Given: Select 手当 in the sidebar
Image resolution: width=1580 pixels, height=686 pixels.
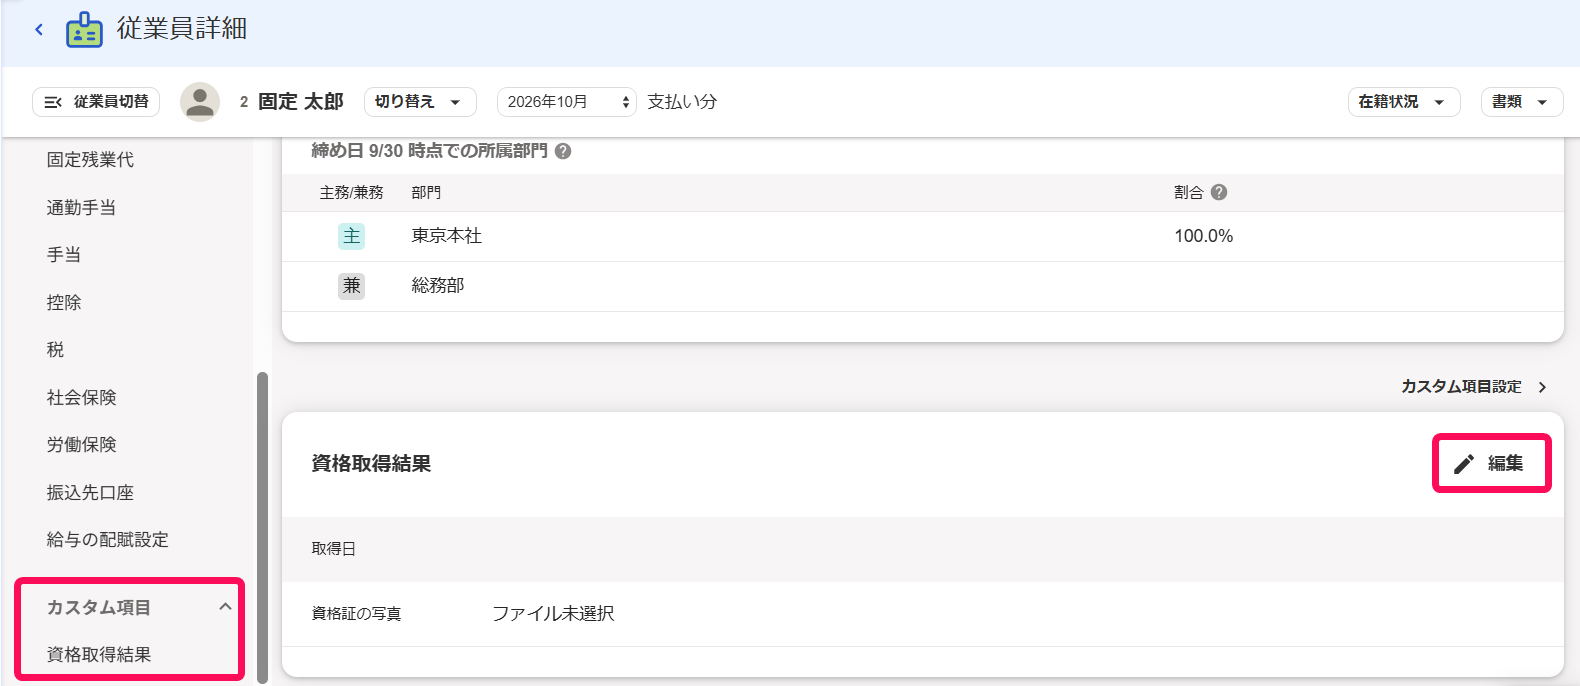Looking at the screenshot, I should 64,255.
